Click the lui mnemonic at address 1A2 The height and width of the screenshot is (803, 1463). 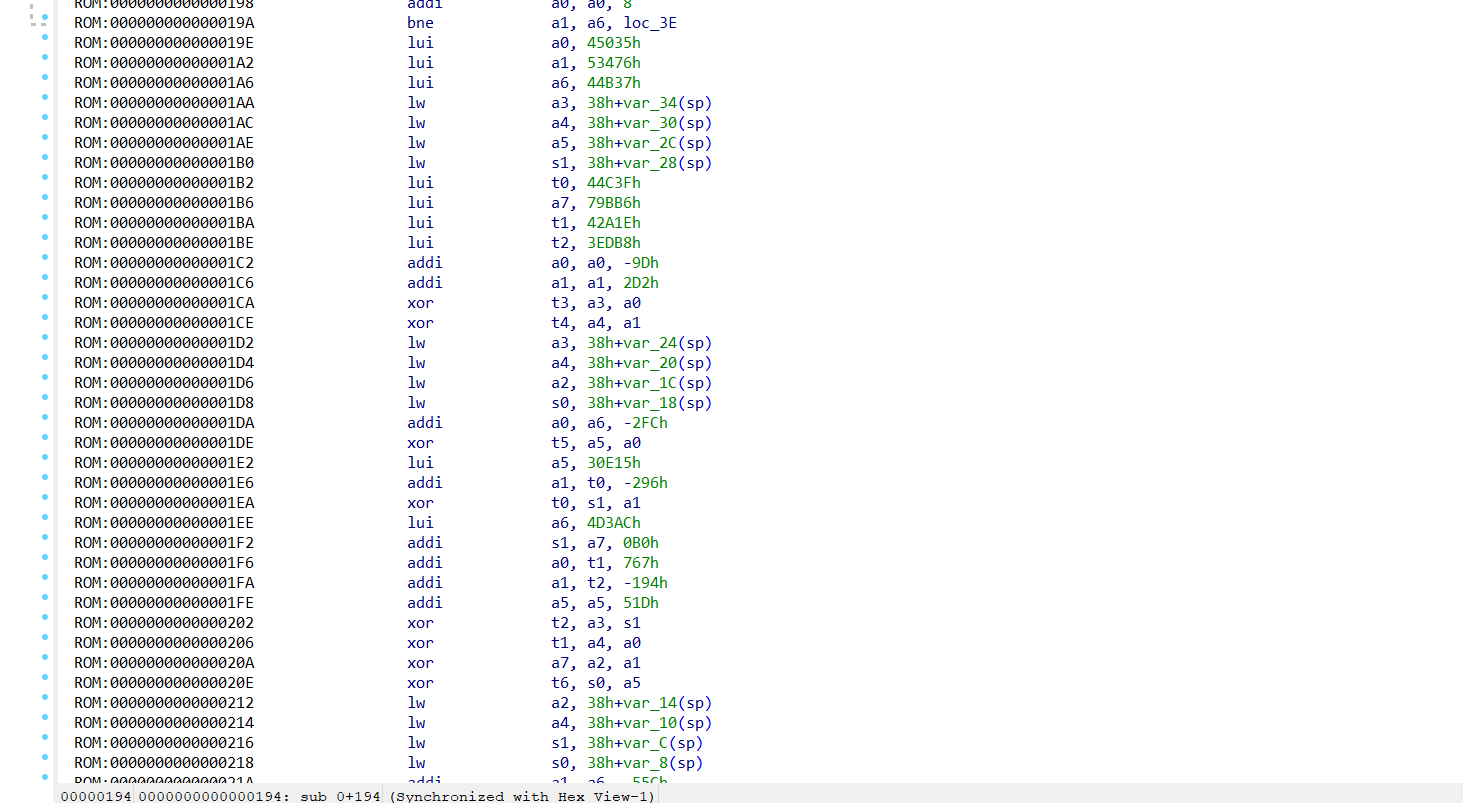[x=420, y=63]
